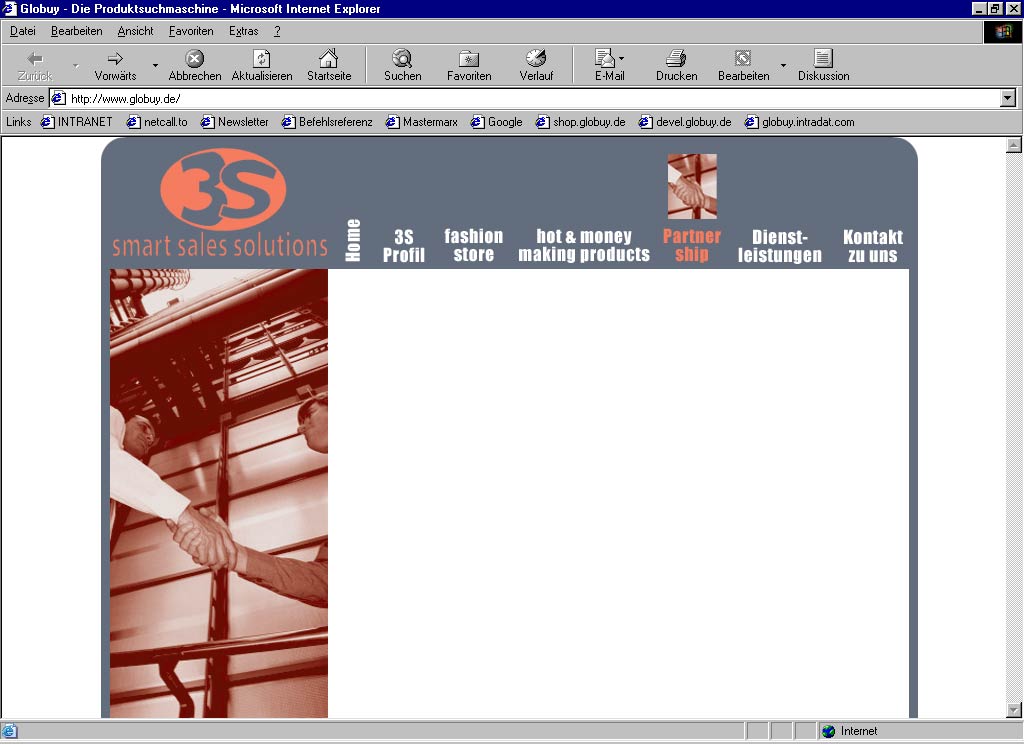The width and height of the screenshot is (1024, 744).
Task: Open the devel.globuy.de links shortcut
Action: pyautogui.click(x=685, y=122)
